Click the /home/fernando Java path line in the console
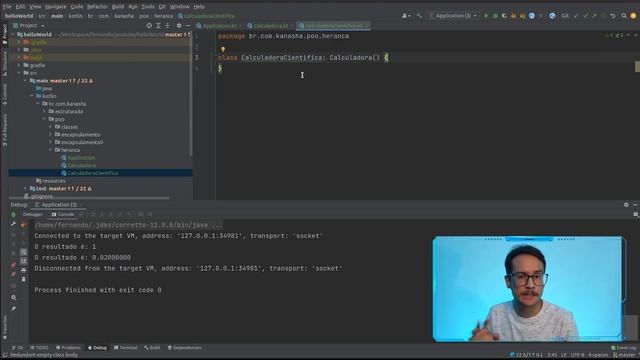The width and height of the screenshot is (640, 360). coord(129,225)
